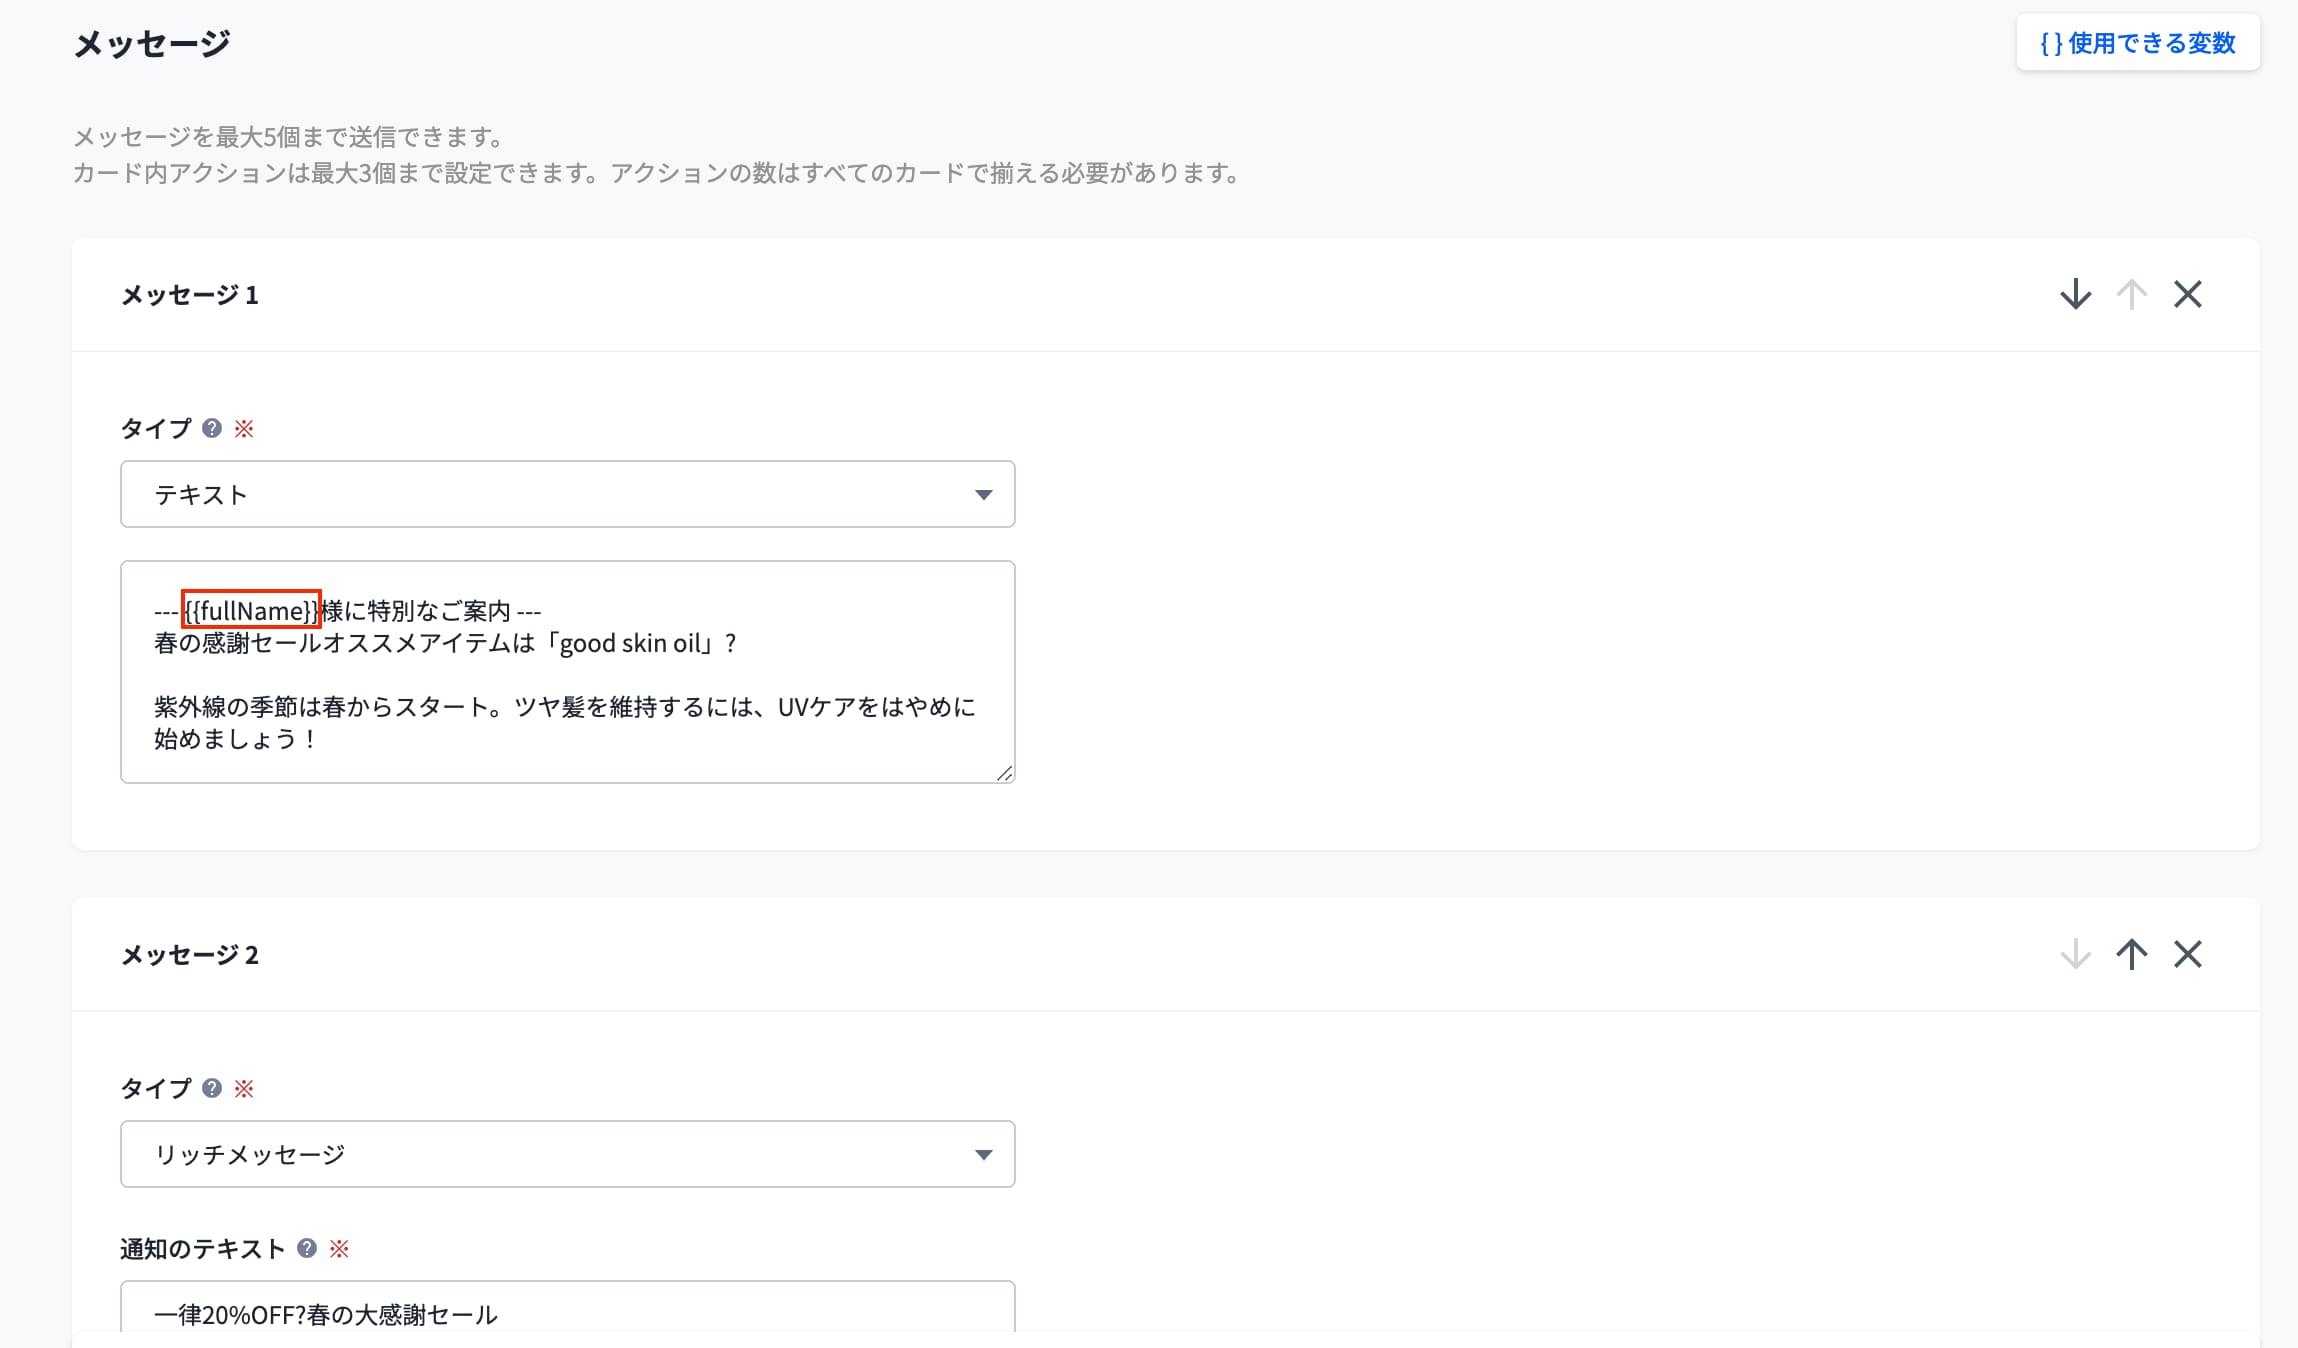Image resolution: width=2298 pixels, height=1348 pixels.
Task: Open help icon beside Message 2 タイプ
Action: [211, 1088]
